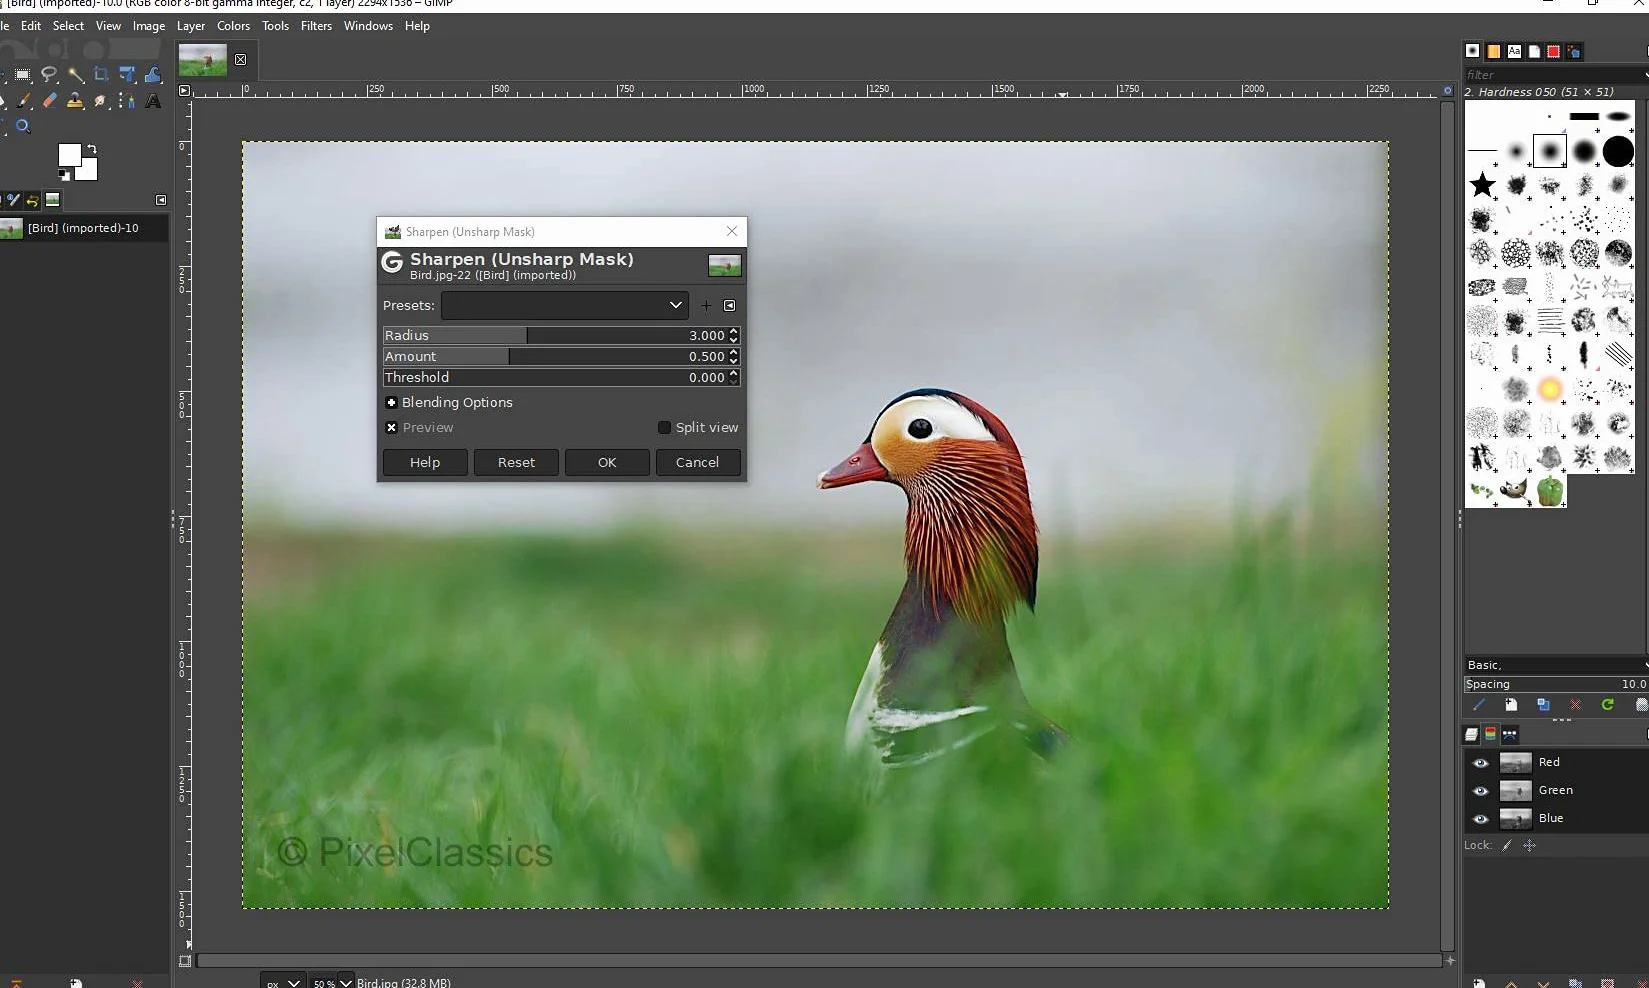Select the Warp Transform tool
Screen dimensions: 1649x988
coord(152,75)
